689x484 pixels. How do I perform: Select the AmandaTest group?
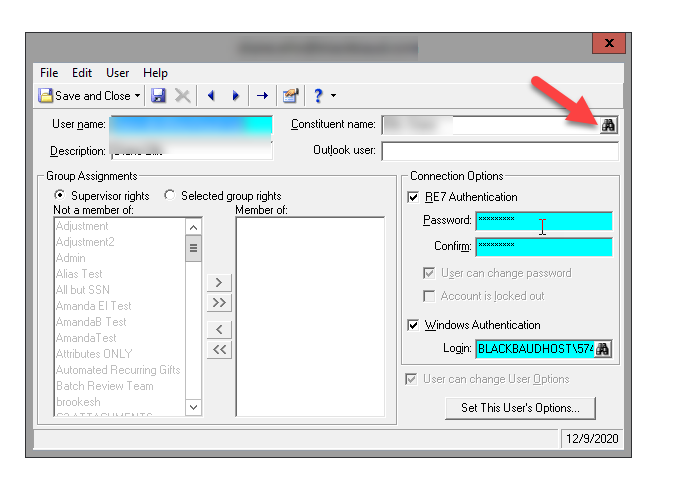pyautogui.click(x=86, y=338)
